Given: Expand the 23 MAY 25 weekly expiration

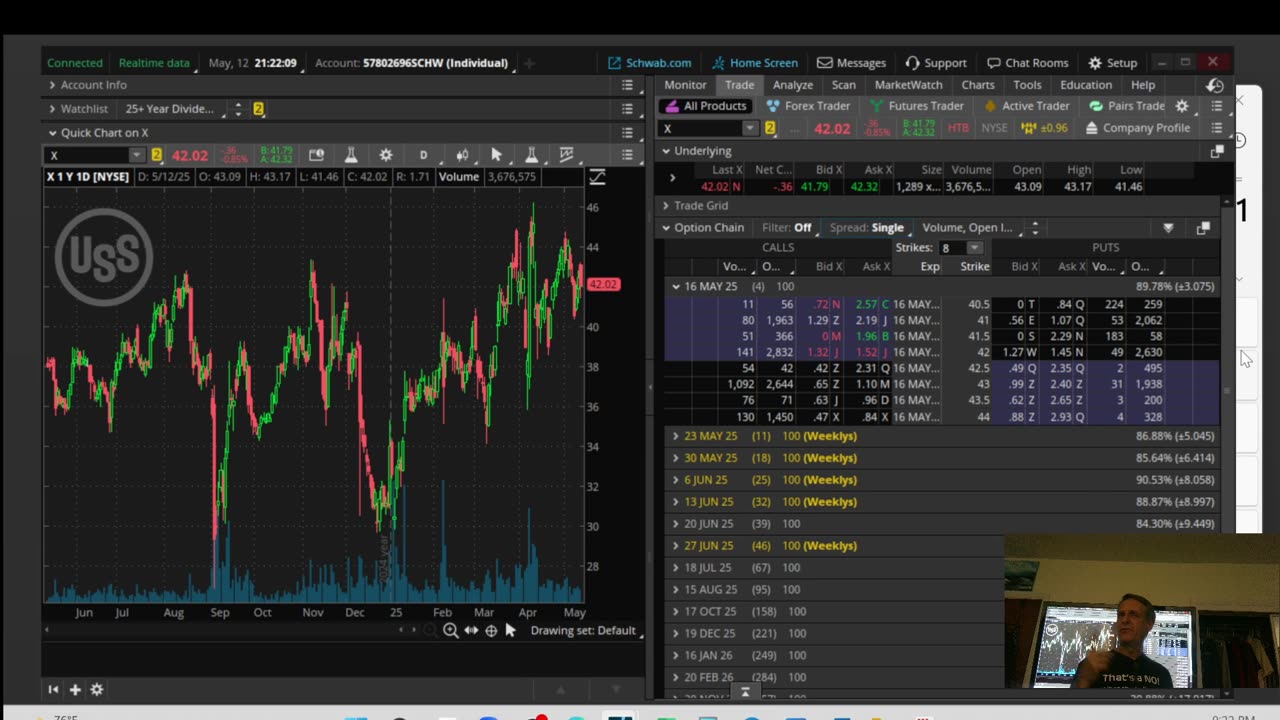Looking at the screenshot, I should pos(676,436).
